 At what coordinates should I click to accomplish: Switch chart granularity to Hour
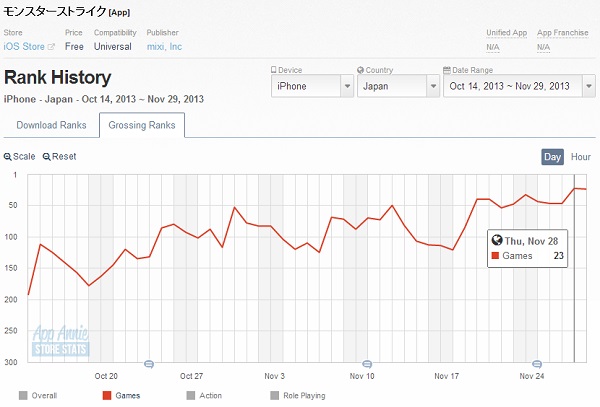(x=581, y=157)
